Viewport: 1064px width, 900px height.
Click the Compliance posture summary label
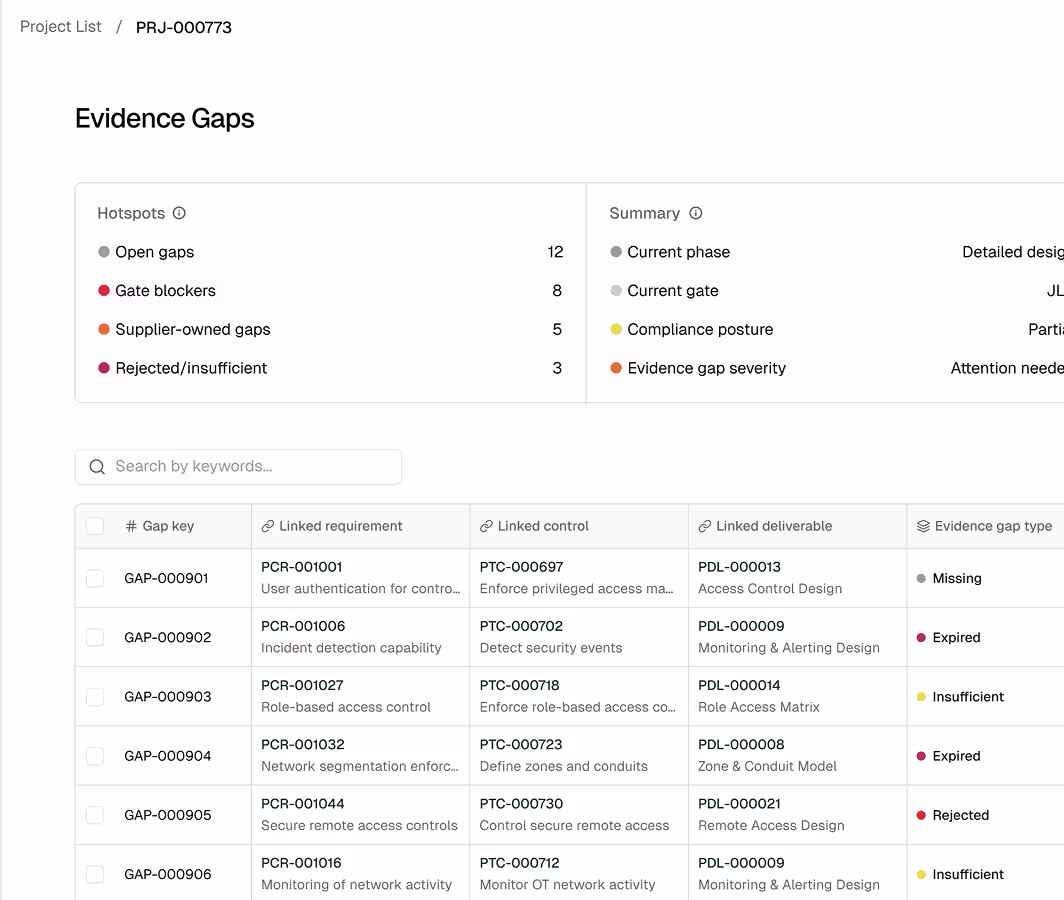700,329
